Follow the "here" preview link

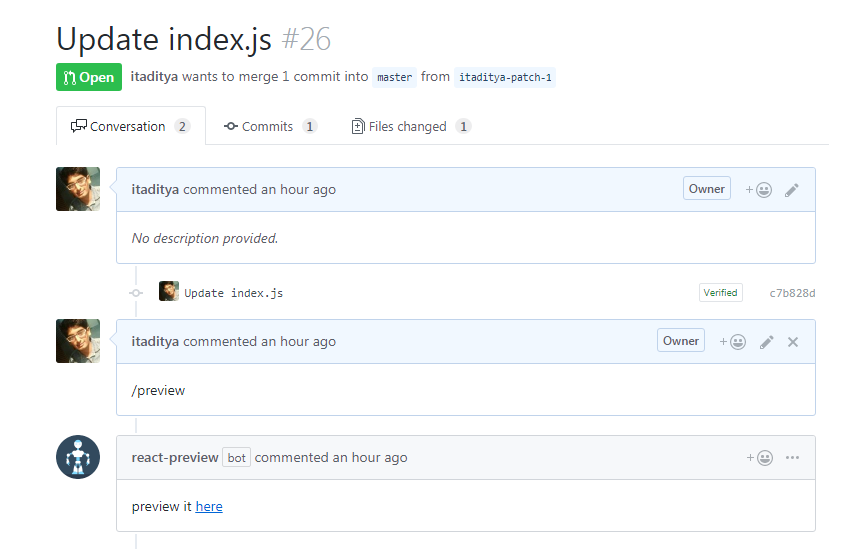[x=209, y=507]
